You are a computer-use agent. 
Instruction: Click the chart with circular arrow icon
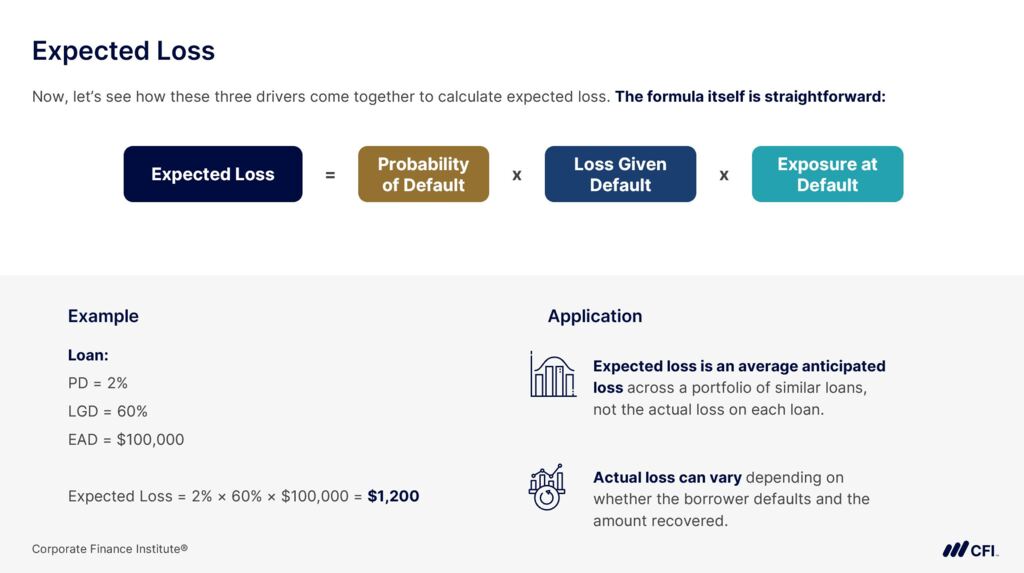click(x=547, y=487)
